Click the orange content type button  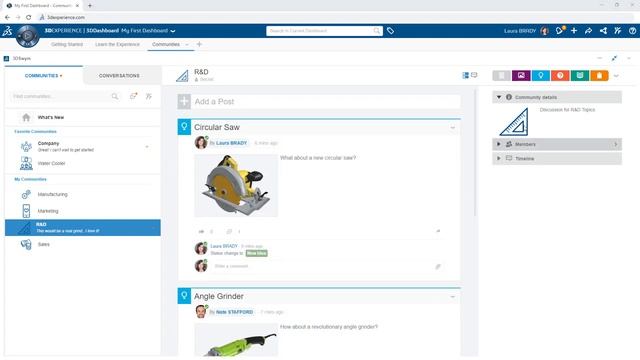pos(599,76)
